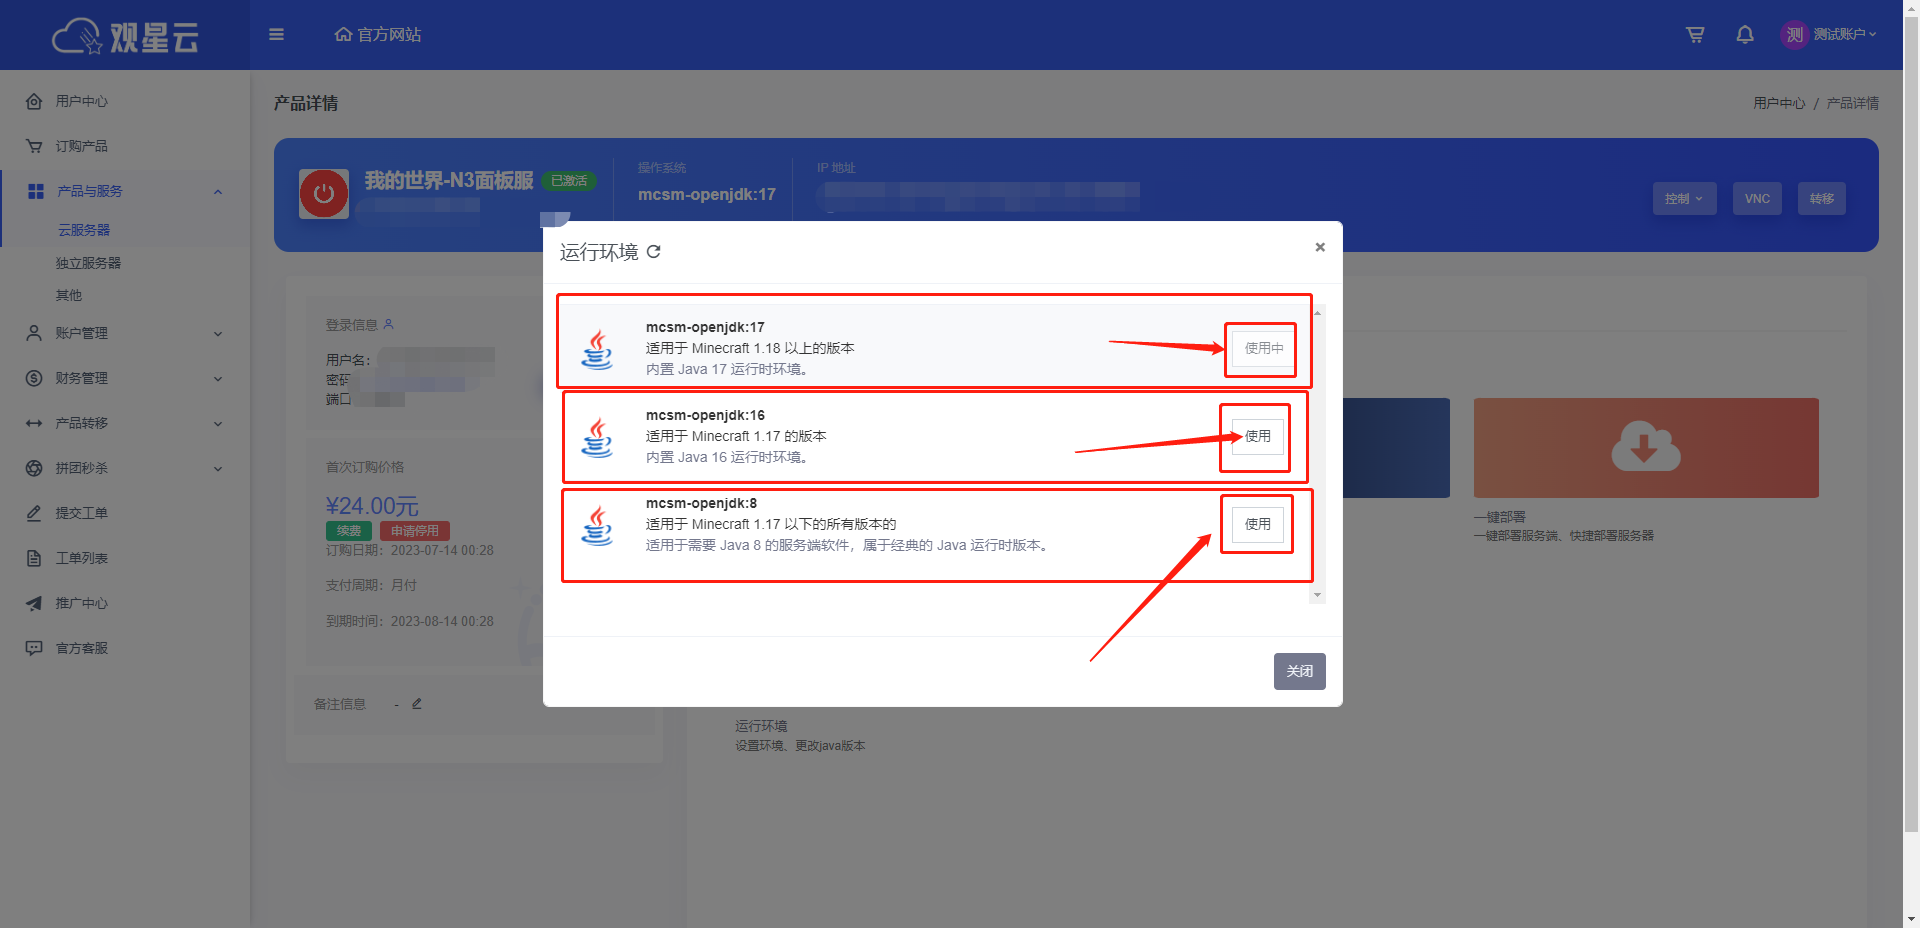Select 云服务器 submenu item

click(x=84, y=230)
